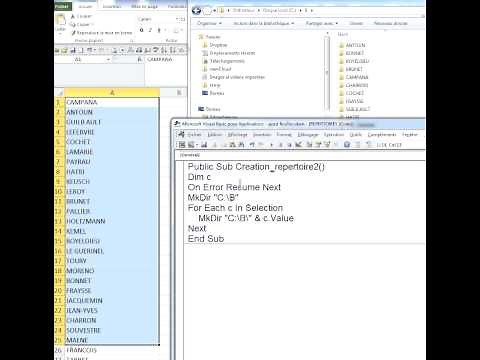
Task: Toggle Design Mode icon in VBA toolbar
Action: pos(298,144)
